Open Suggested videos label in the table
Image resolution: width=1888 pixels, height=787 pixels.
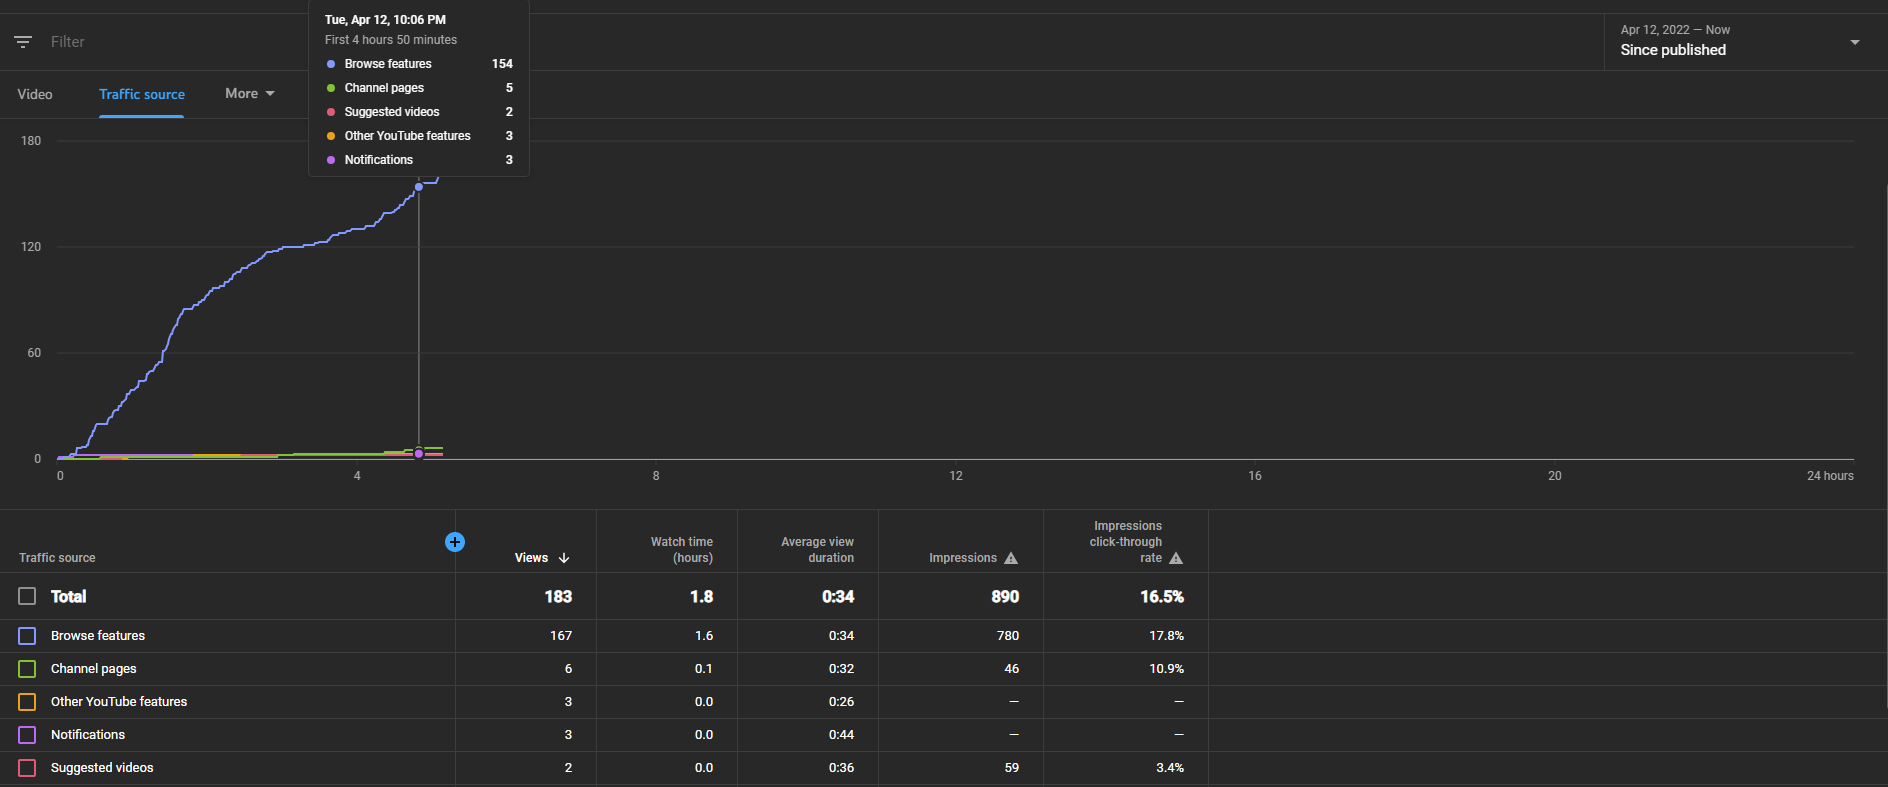pyautogui.click(x=102, y=768)
